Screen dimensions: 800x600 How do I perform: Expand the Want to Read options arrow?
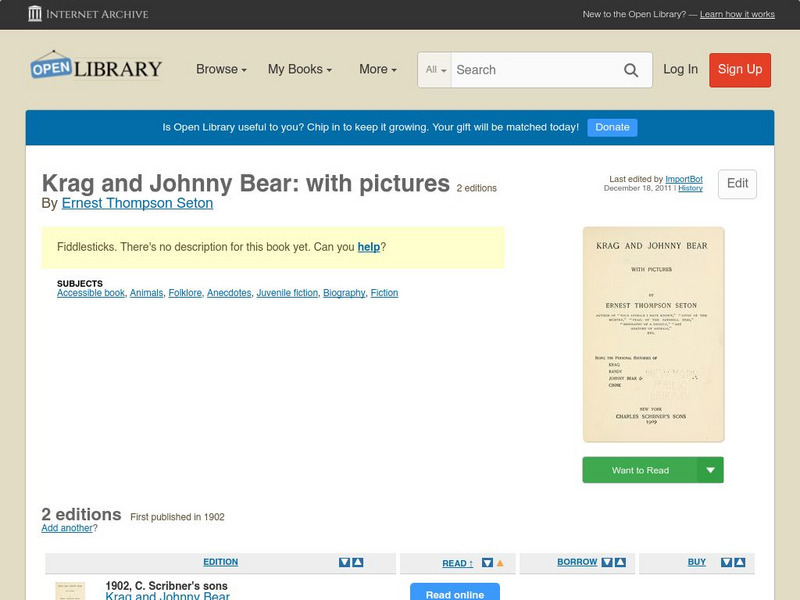tap(710, 469)
